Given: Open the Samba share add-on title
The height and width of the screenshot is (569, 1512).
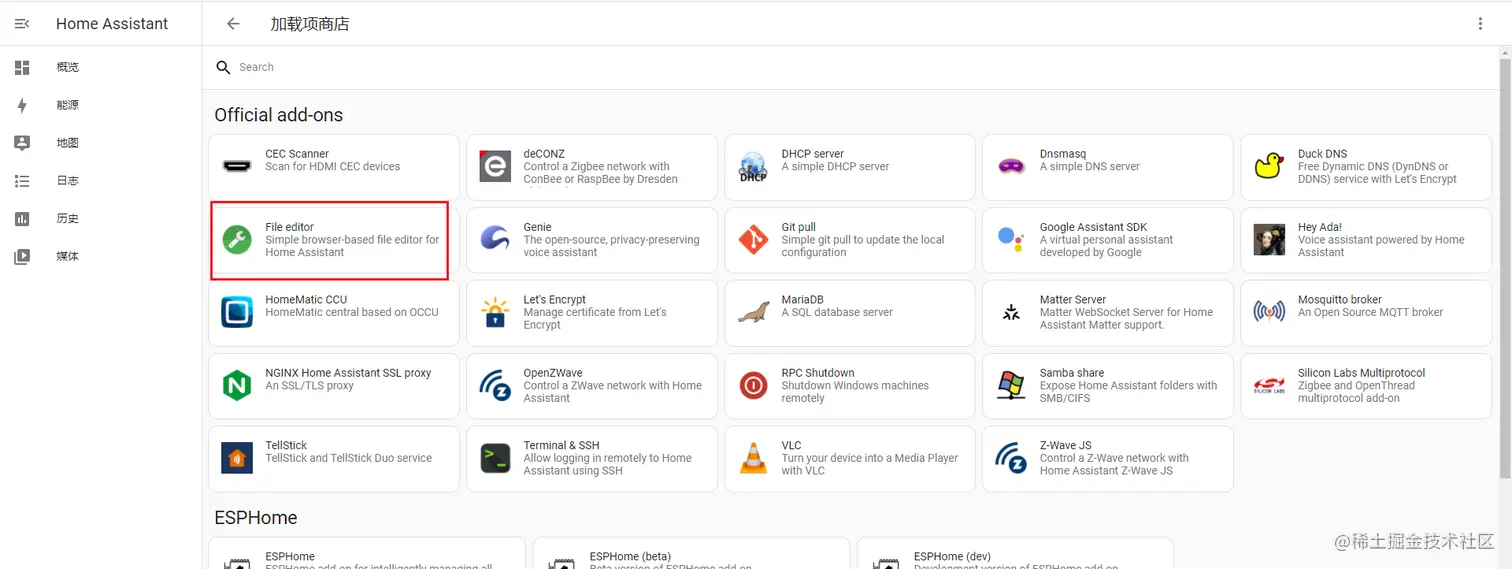Looking at the screenshot, I should 1072,372.
